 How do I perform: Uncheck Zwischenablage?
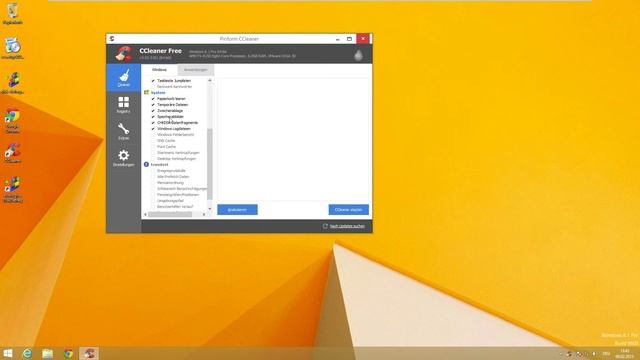pyautogui.click(x=153, y=111)
